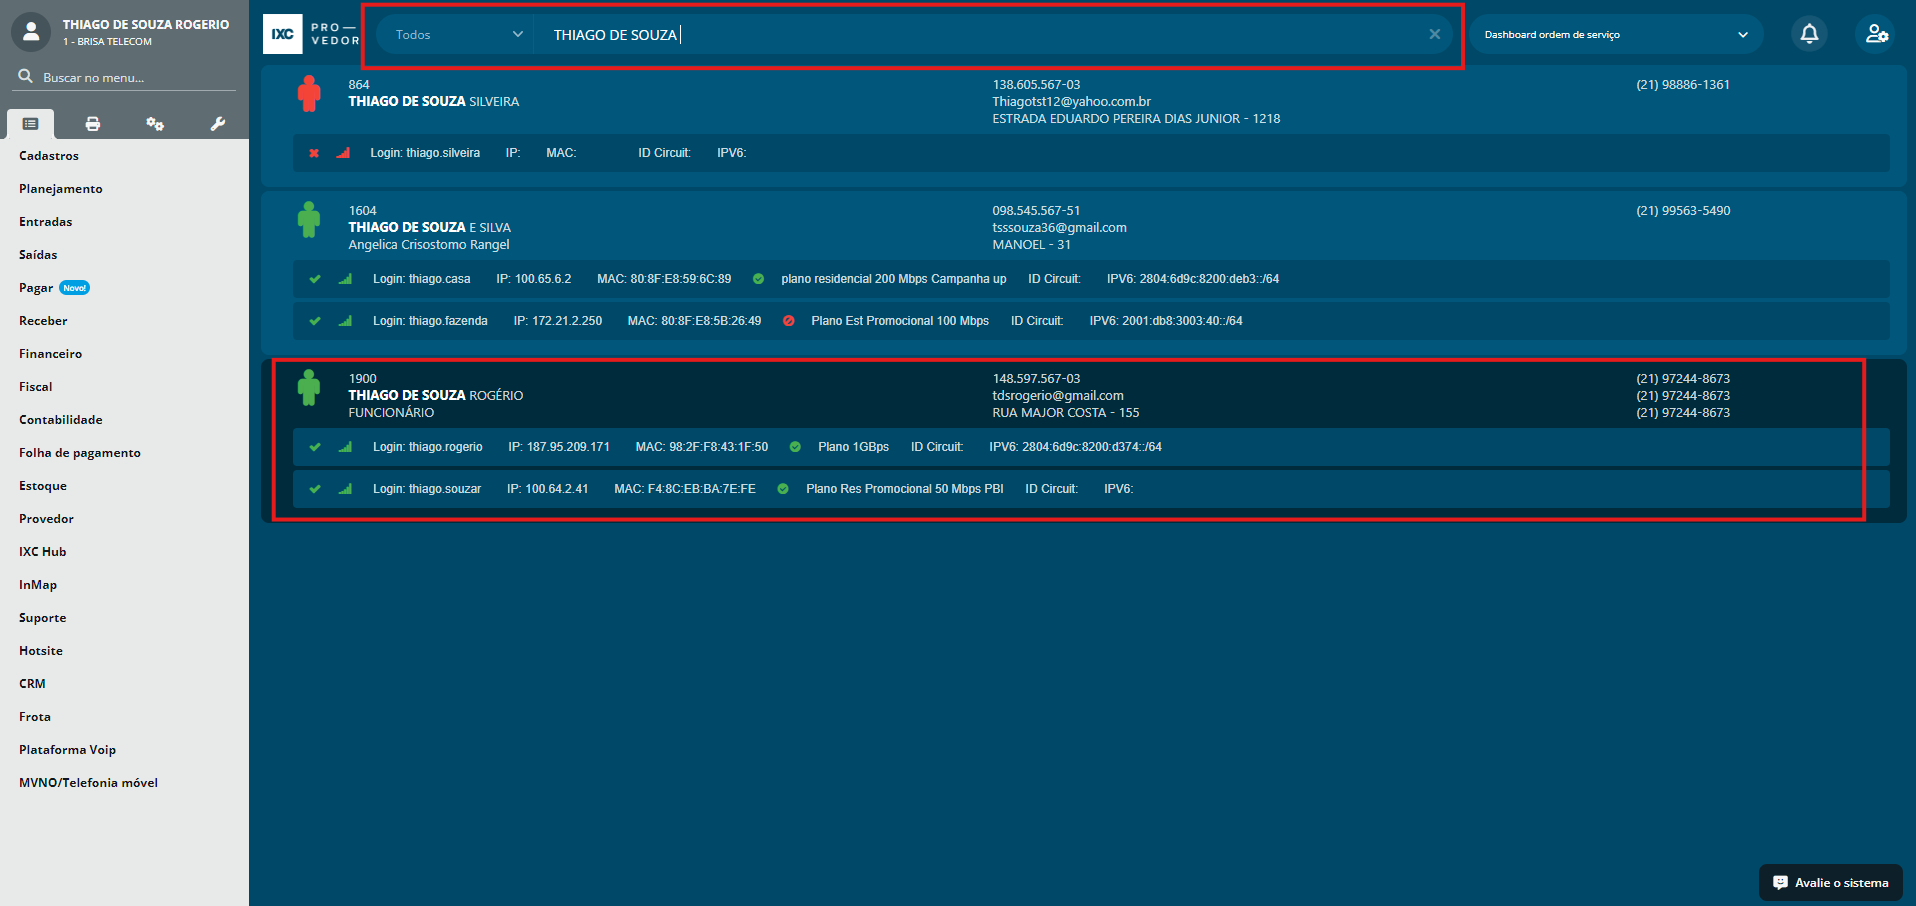Viewport: 1916px width, 906px height.
Task: Select the thiago.rogerio login row
Action: tap(427, 447)
